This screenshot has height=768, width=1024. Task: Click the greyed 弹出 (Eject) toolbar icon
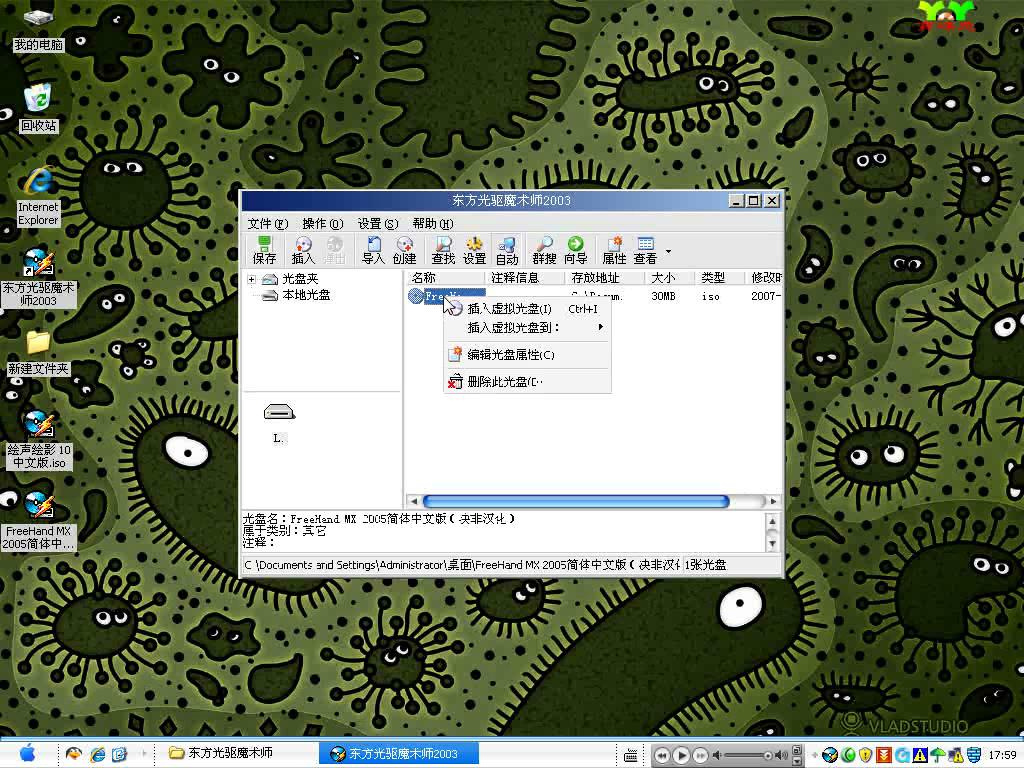(x=334, y=251)
